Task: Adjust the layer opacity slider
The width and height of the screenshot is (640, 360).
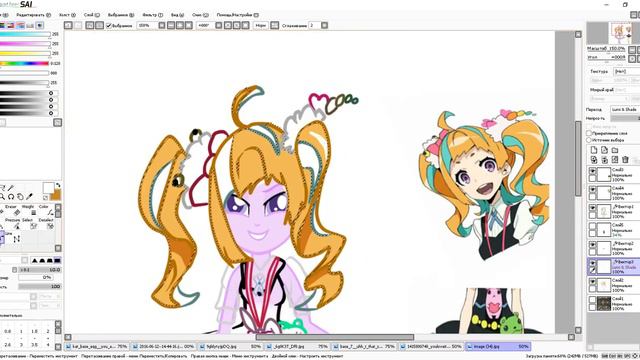Action: coord(625,118)
